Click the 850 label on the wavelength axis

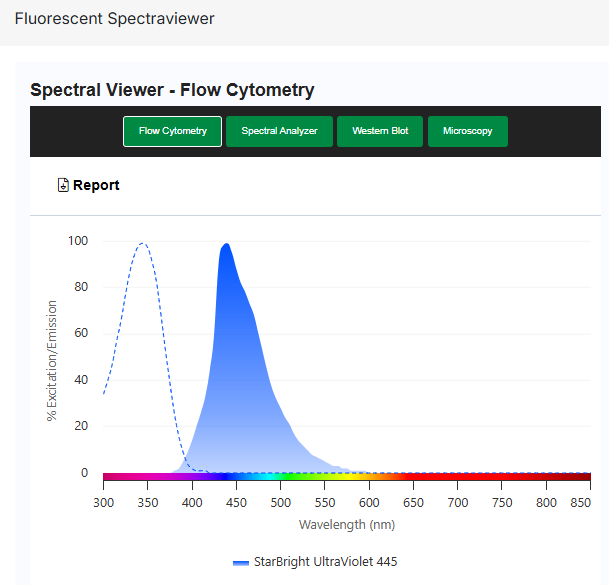point(589,500)
